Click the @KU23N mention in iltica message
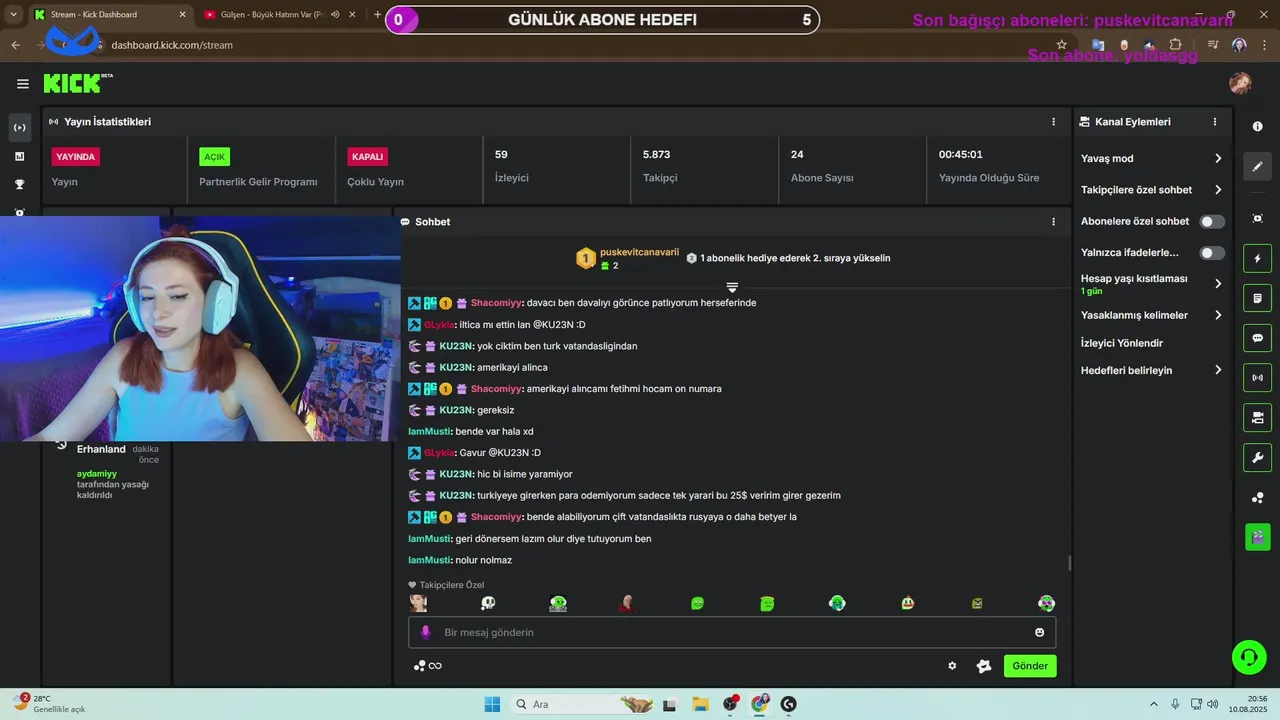1280x720 pixels. (552, 325)
